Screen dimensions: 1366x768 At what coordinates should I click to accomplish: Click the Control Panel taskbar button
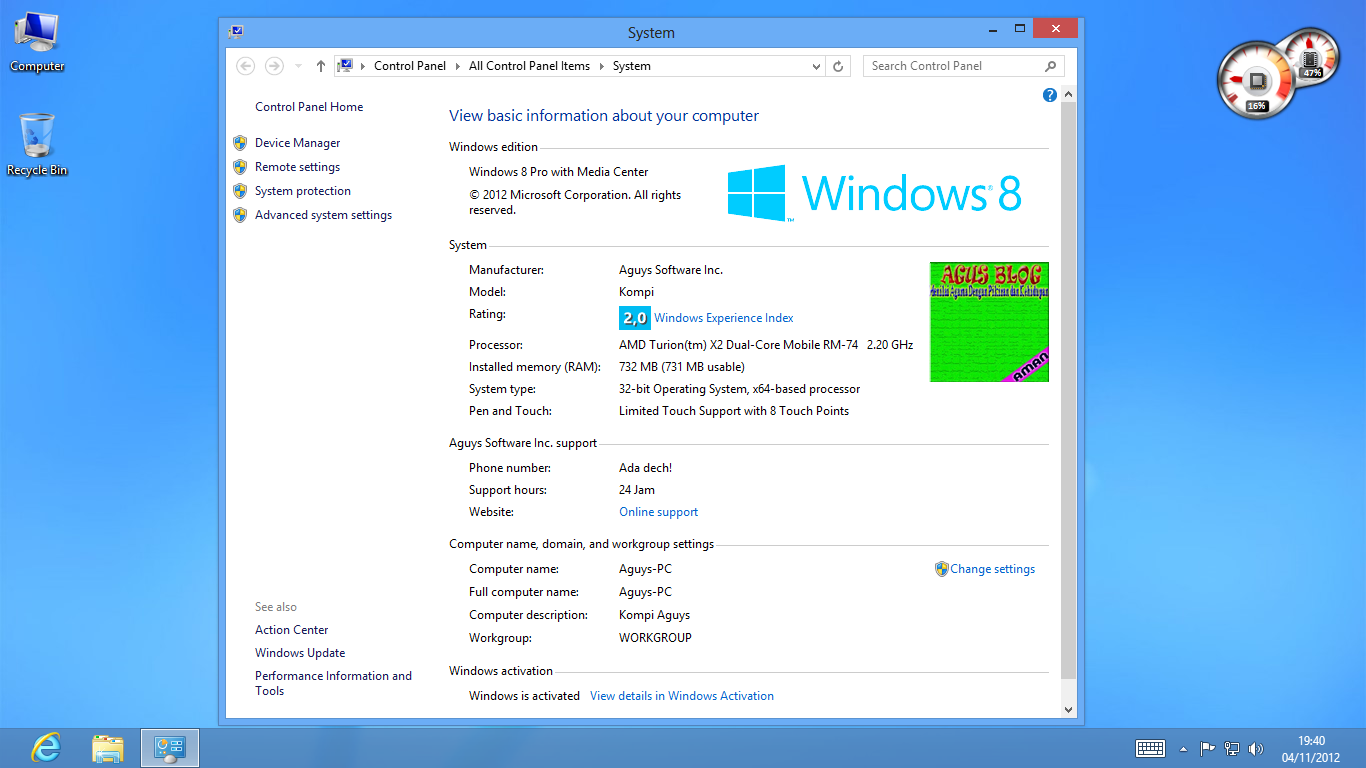pyautogui.click(x=170, y=748)
